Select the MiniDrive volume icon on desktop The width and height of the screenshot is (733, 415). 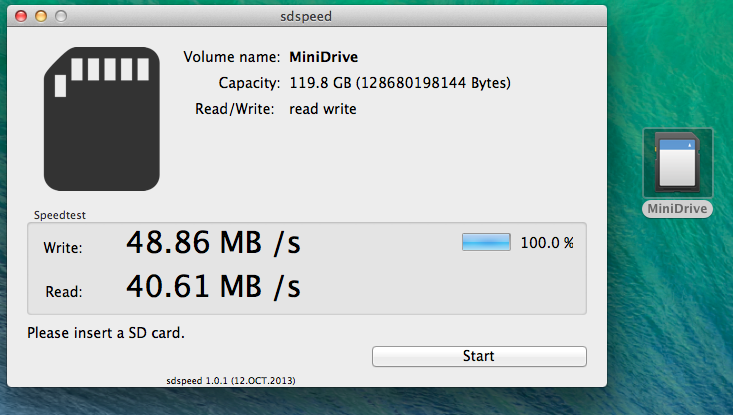point(677,163)
